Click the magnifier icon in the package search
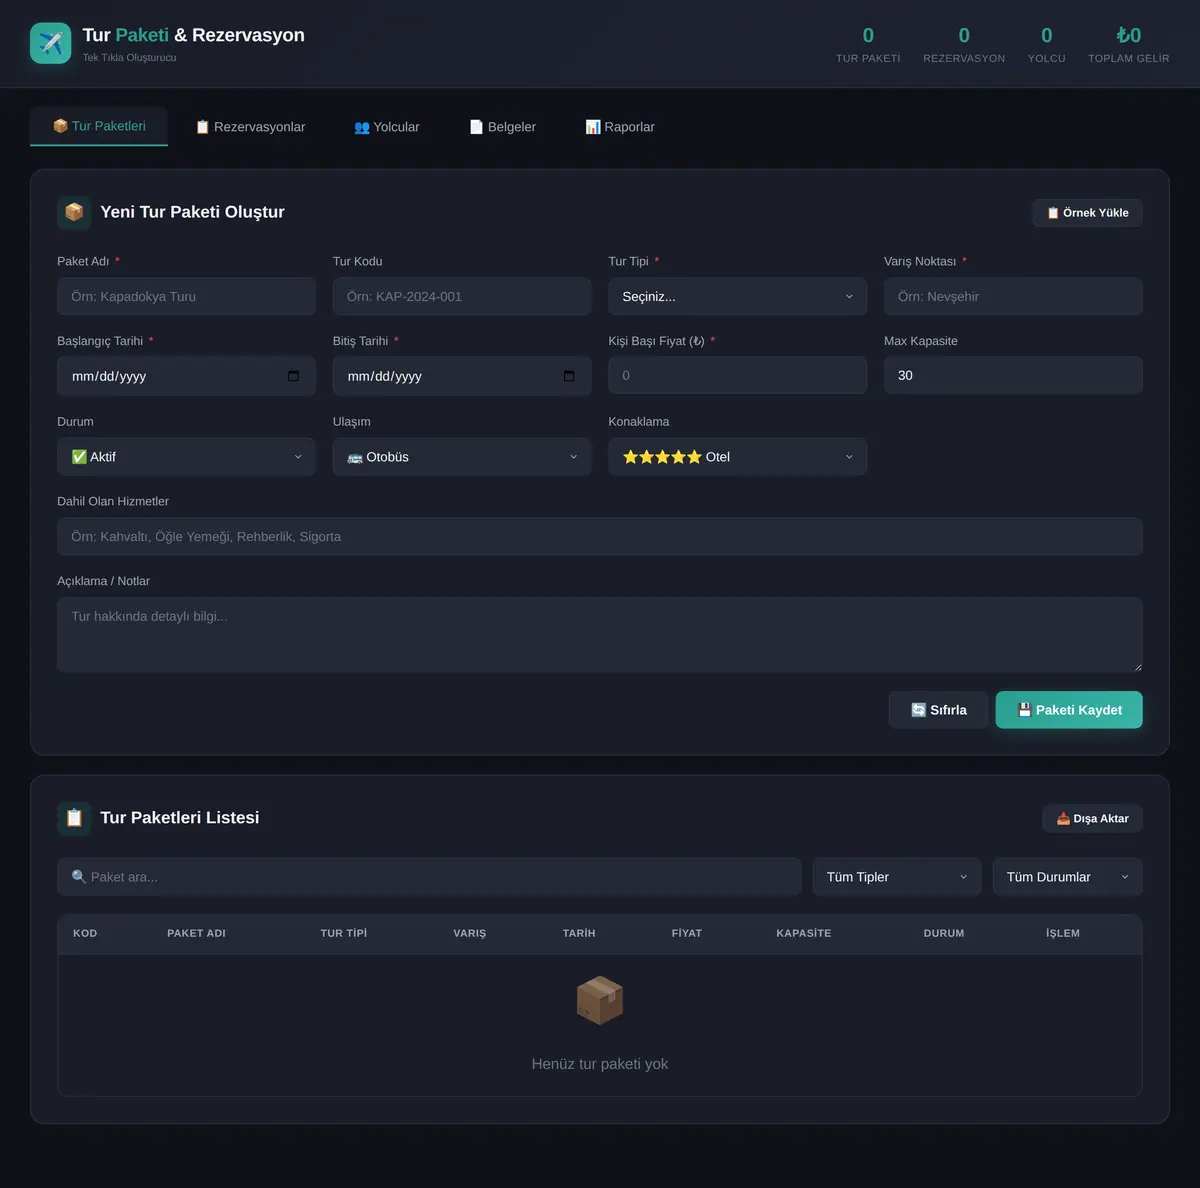Viewport: 1200px width, 1188px height. tap(79, 877)
